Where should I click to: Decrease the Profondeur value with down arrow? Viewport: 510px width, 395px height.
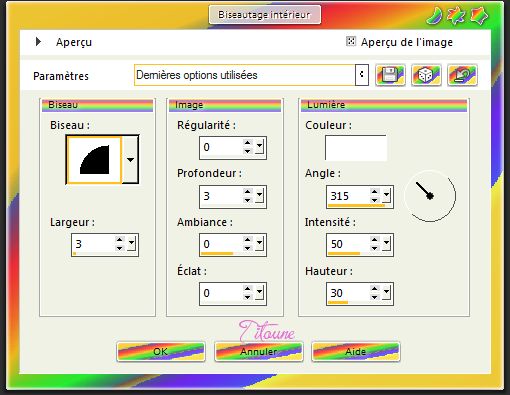coord(247,200)
